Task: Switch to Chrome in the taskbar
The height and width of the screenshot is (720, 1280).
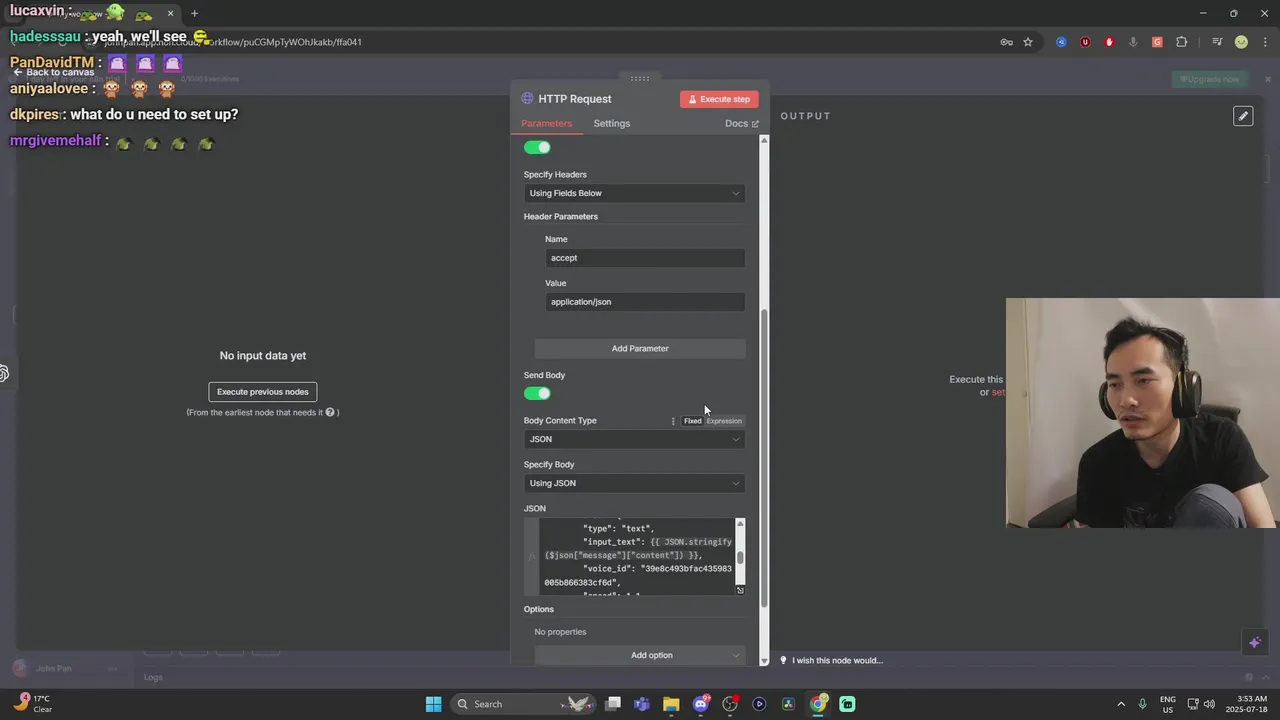Action: point(819,704)
